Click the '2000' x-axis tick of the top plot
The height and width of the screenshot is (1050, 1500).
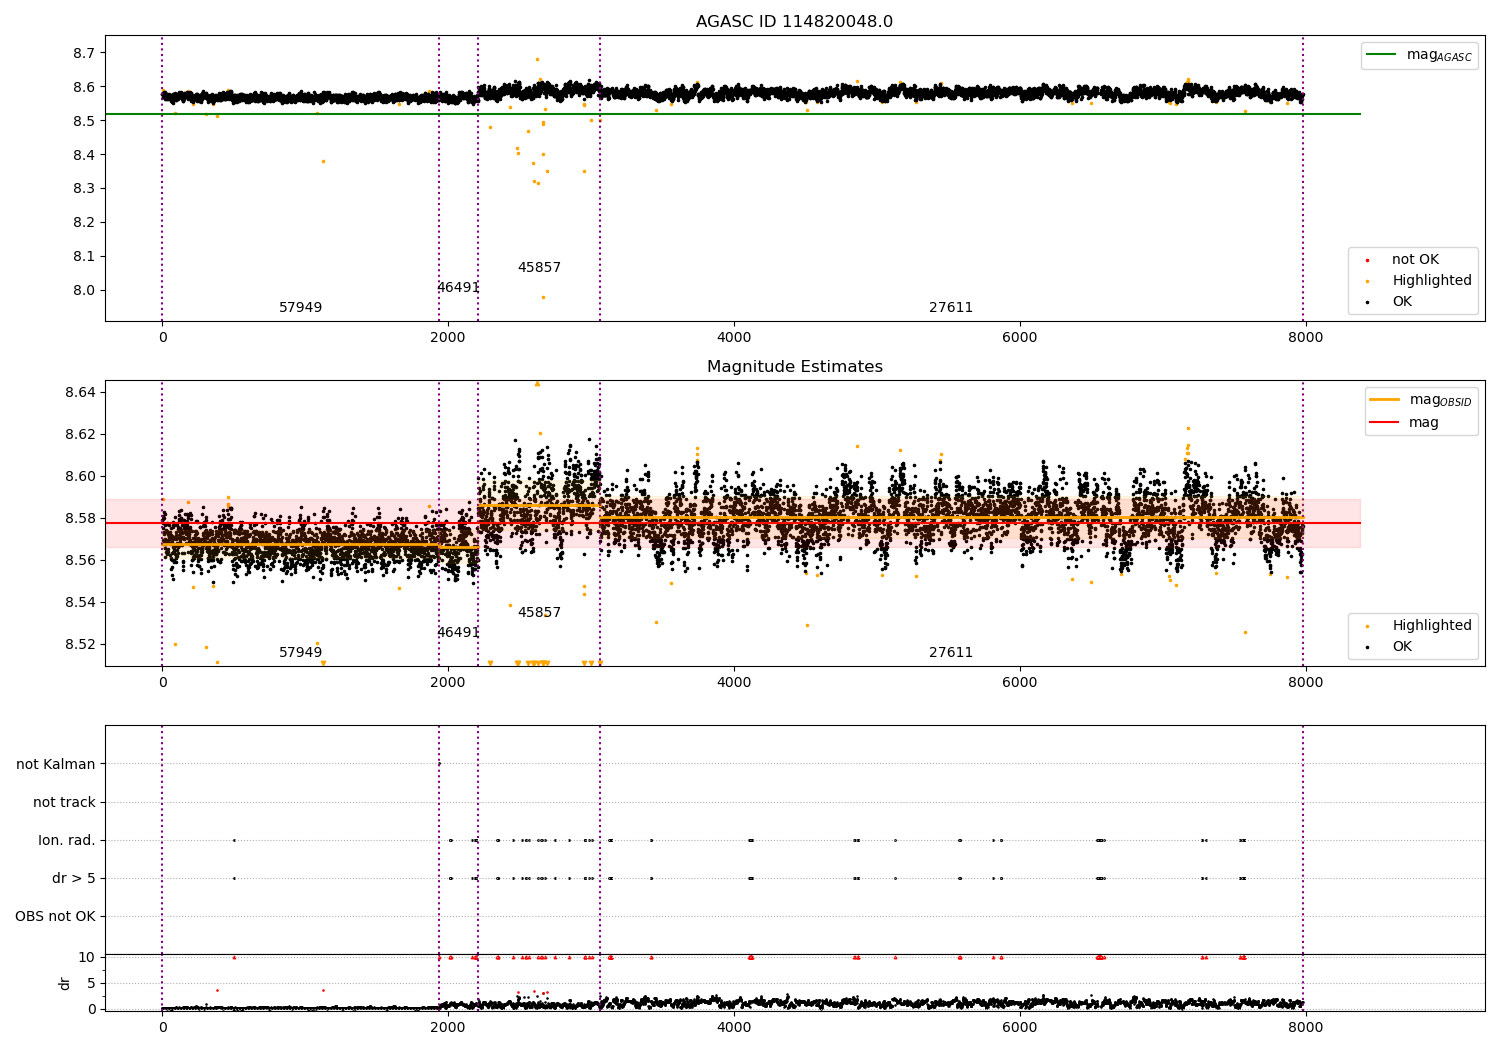click(x=448, y=338)
